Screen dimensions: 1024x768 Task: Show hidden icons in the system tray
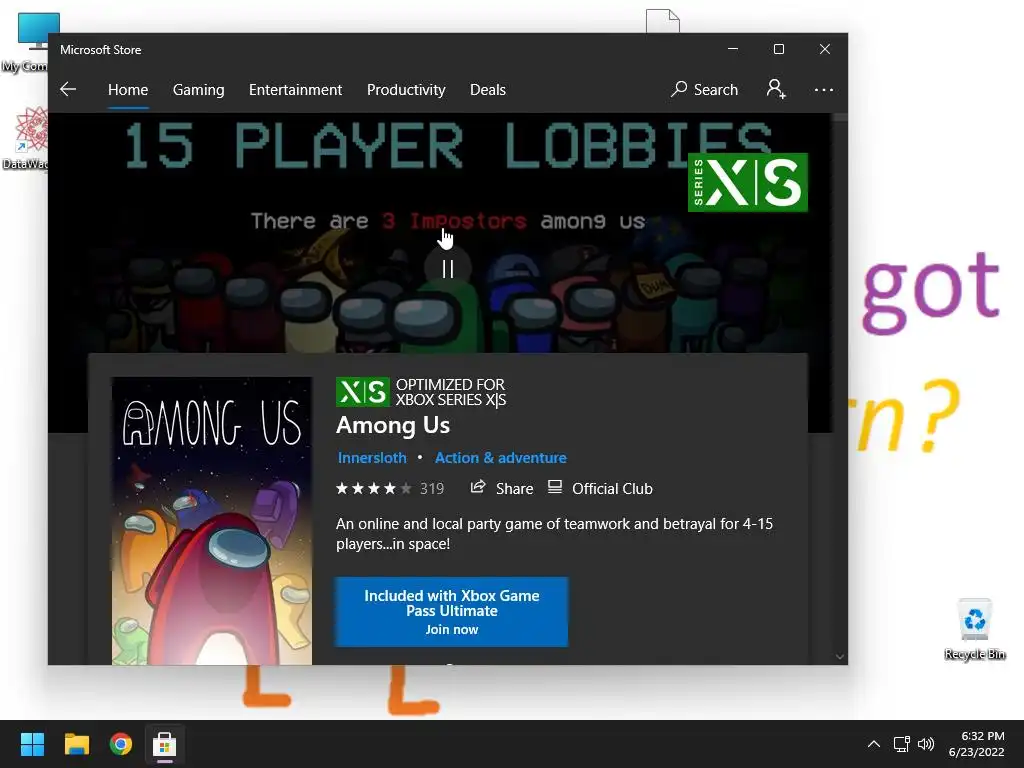[874, 744]
